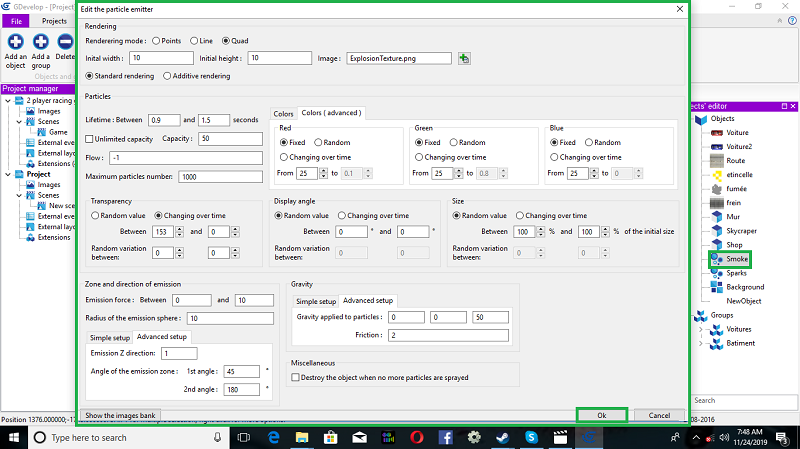Expand the Batiment group

tap(701, 343)
